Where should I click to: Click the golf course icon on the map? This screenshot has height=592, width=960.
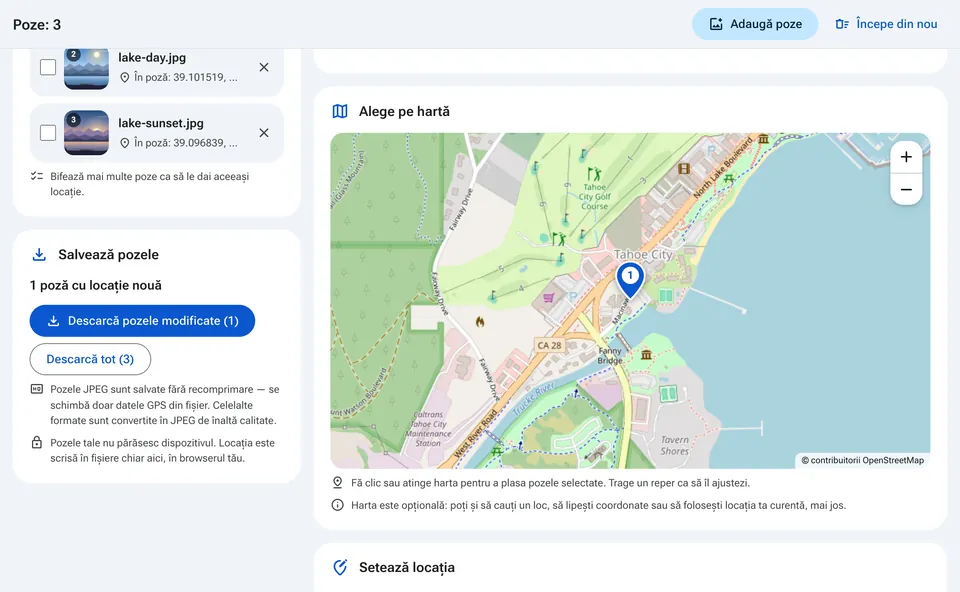(x=594, y=174)
